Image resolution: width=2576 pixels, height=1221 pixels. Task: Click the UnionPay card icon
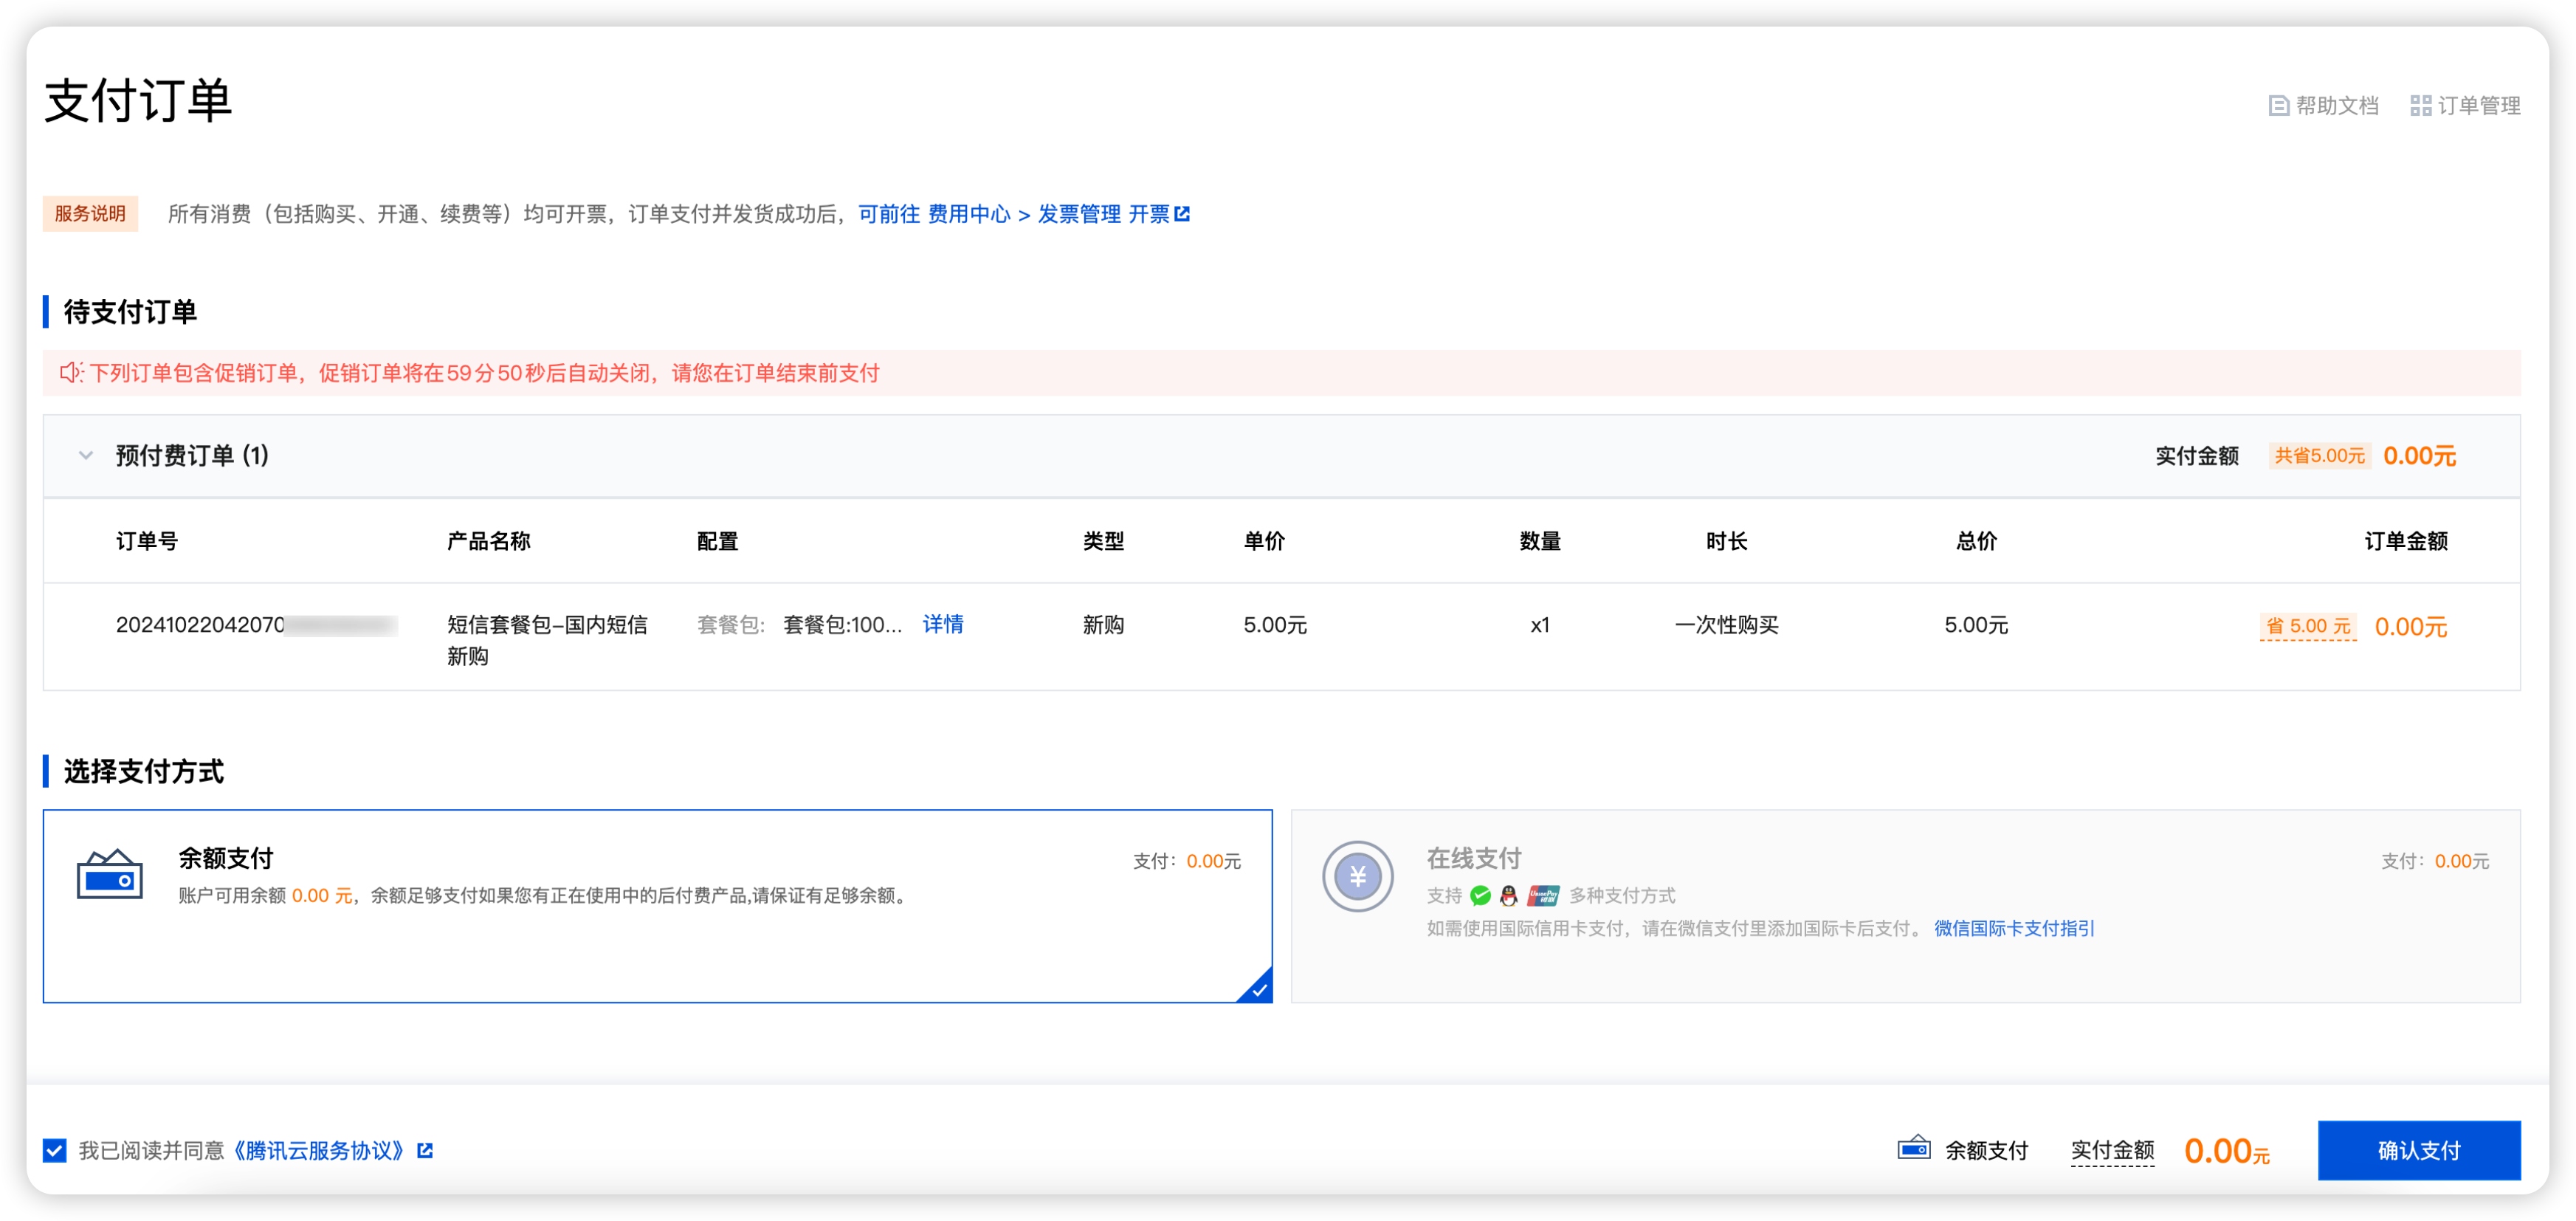[x=1543, y=895]
